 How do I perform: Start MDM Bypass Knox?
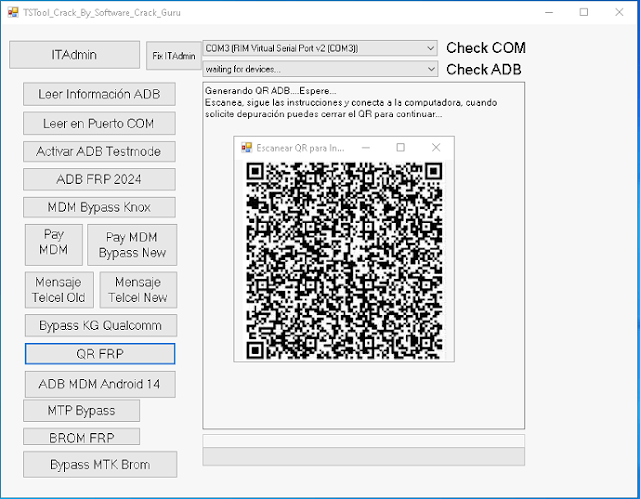pos(99,207)
